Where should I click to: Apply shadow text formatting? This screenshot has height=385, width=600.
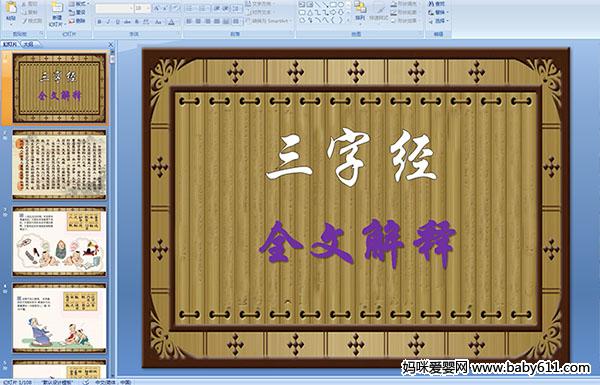137,22
